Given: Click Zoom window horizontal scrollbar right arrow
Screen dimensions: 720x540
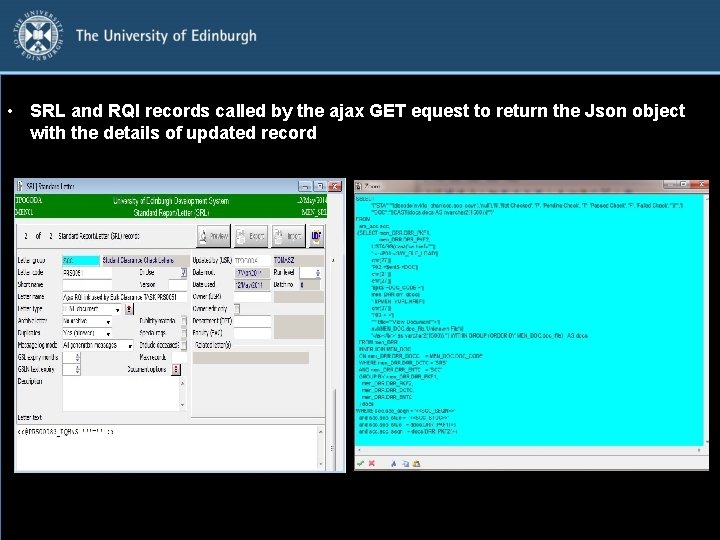Looking at the screenshot, I should tap(699, 450).
